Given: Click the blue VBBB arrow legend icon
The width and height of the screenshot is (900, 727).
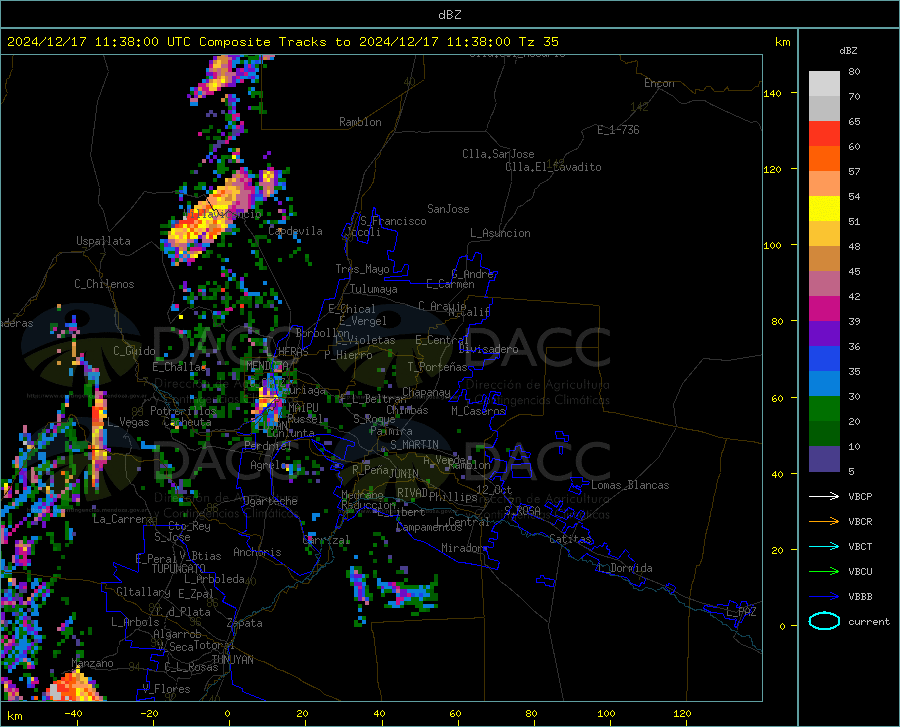Looking at the screenshot, I should click(824, 596).
